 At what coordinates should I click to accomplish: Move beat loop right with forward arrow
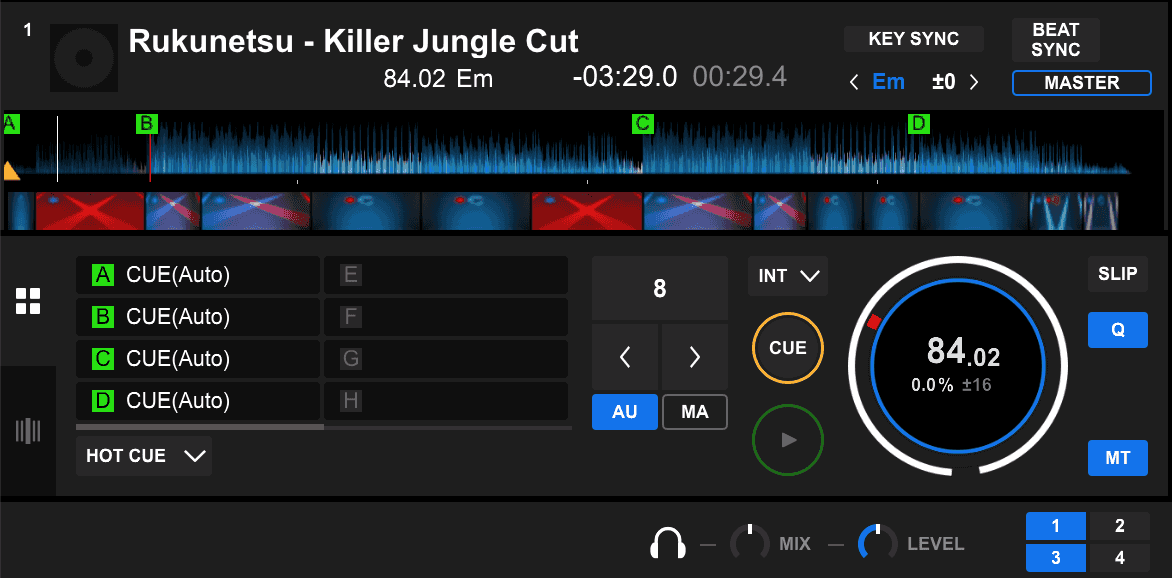click(x=695, y=357)
